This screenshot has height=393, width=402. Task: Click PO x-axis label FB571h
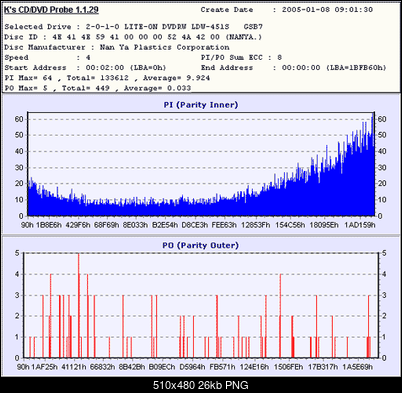222,367
